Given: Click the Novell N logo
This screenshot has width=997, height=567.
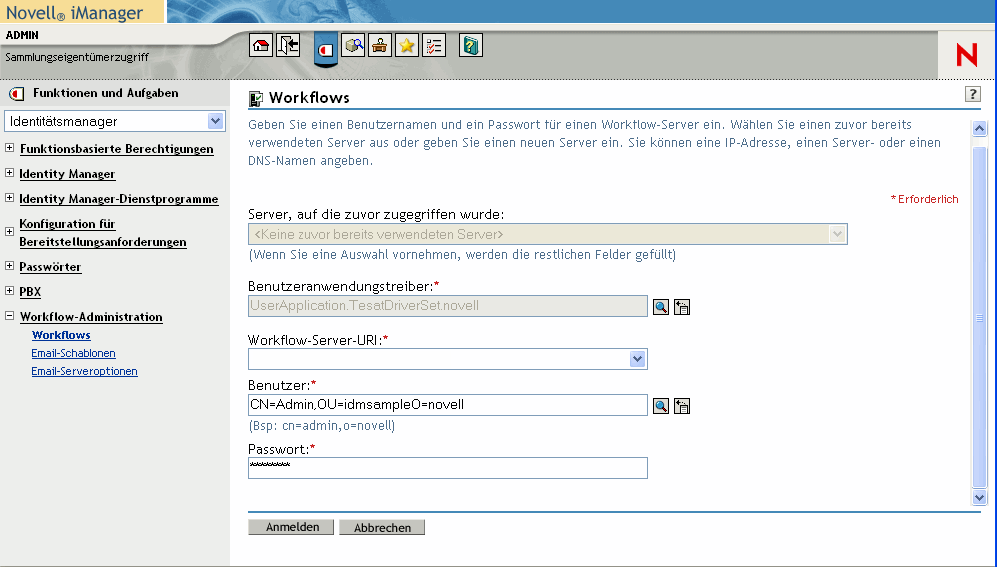Looking at the screenshot, I should [966, 55].
